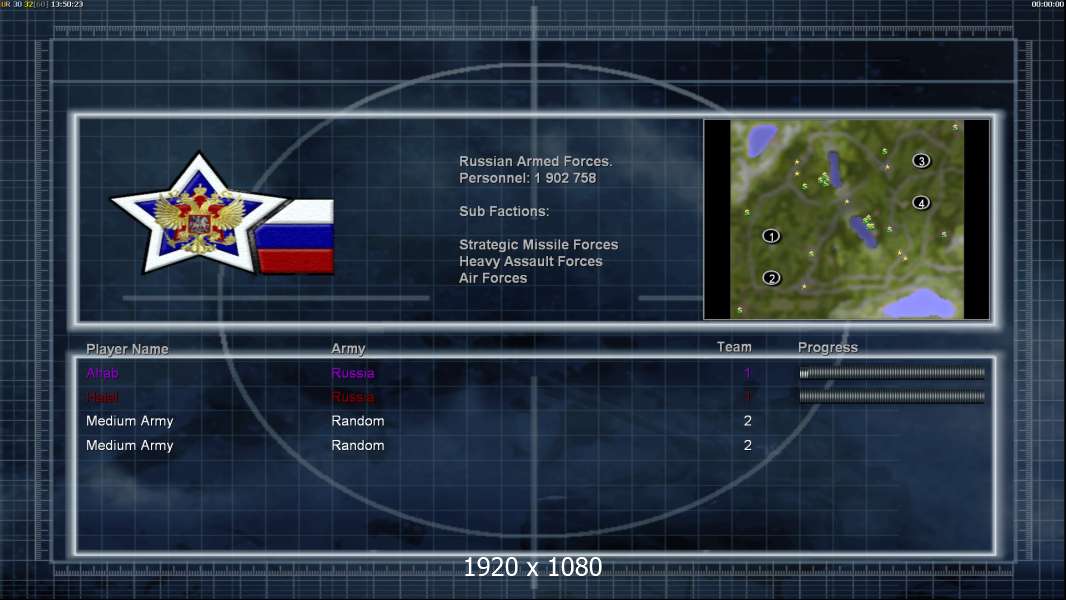1066x600 pixels.
Task: Click Random army in the third player row
Action: [x=358, y=421]
